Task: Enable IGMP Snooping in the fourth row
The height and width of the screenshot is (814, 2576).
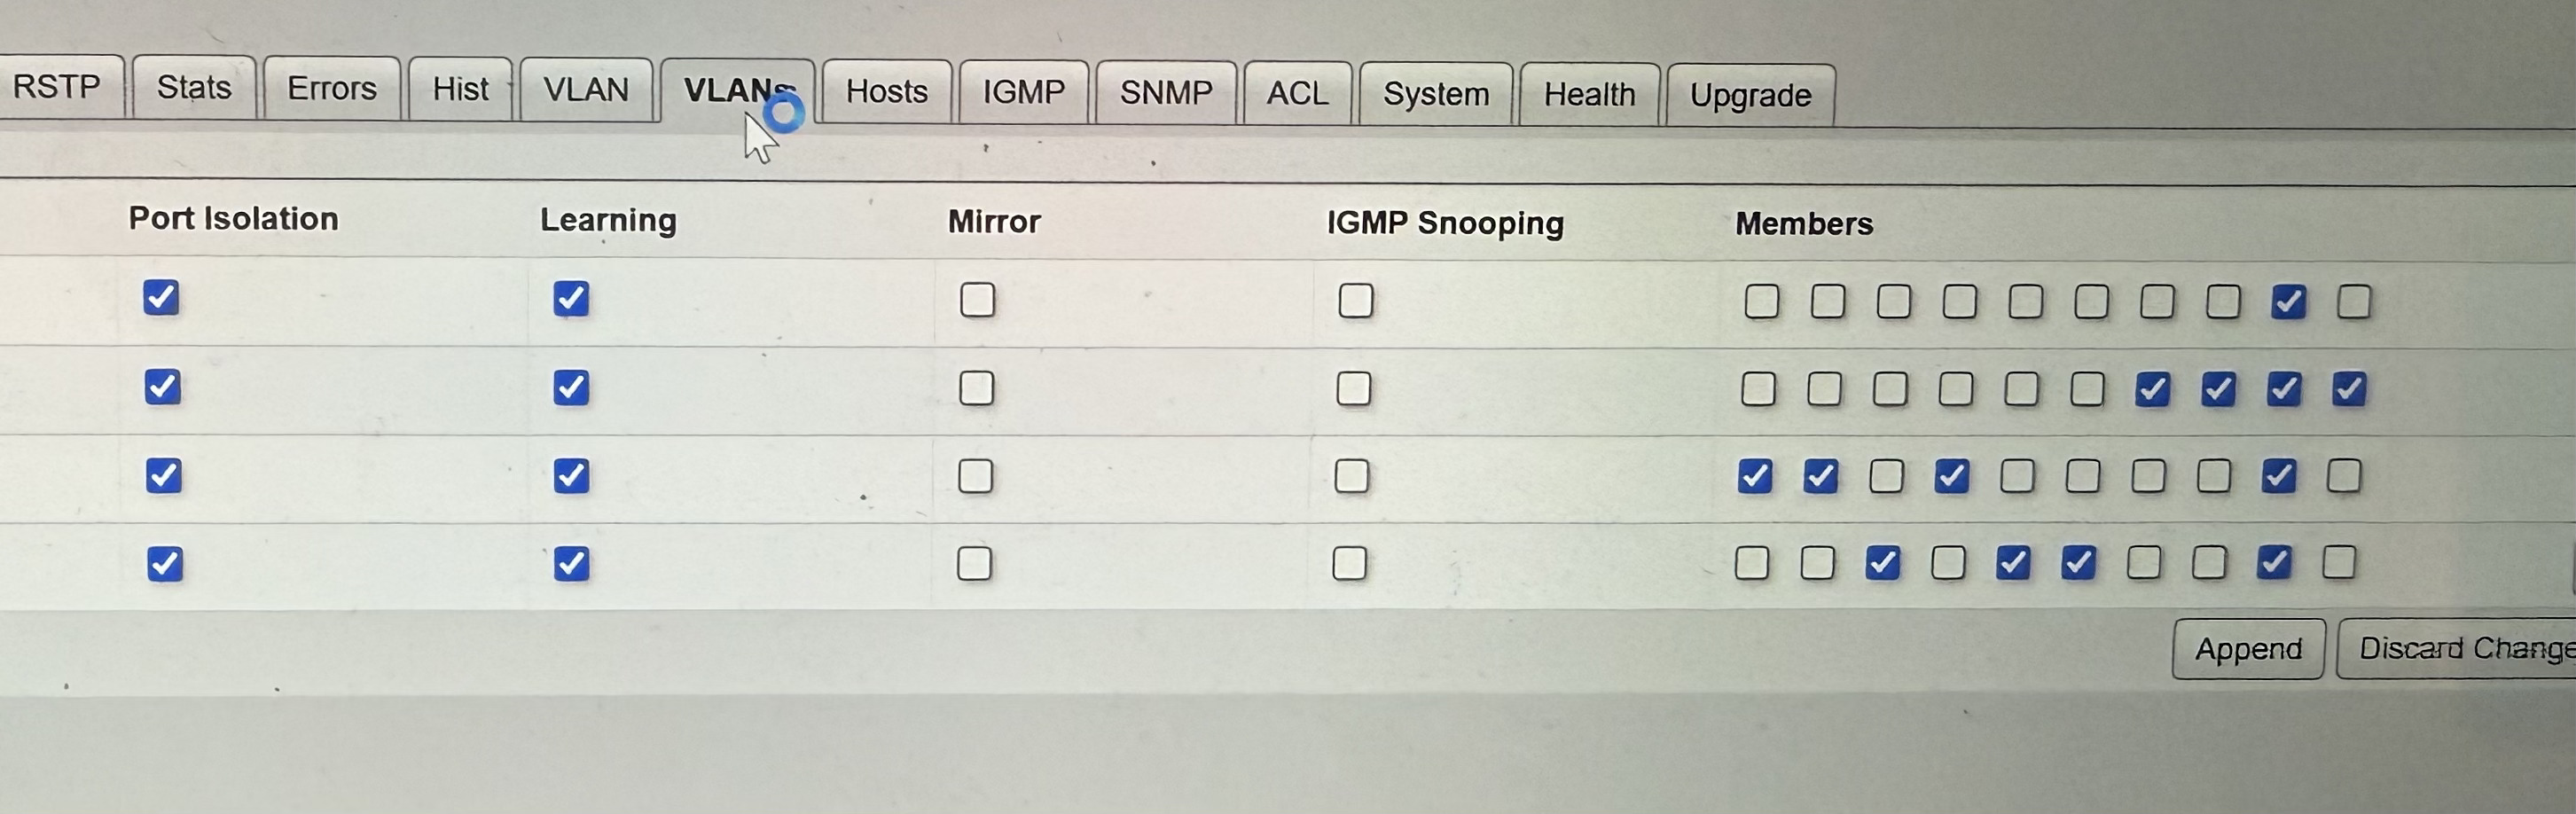Action: point(1350,563)
